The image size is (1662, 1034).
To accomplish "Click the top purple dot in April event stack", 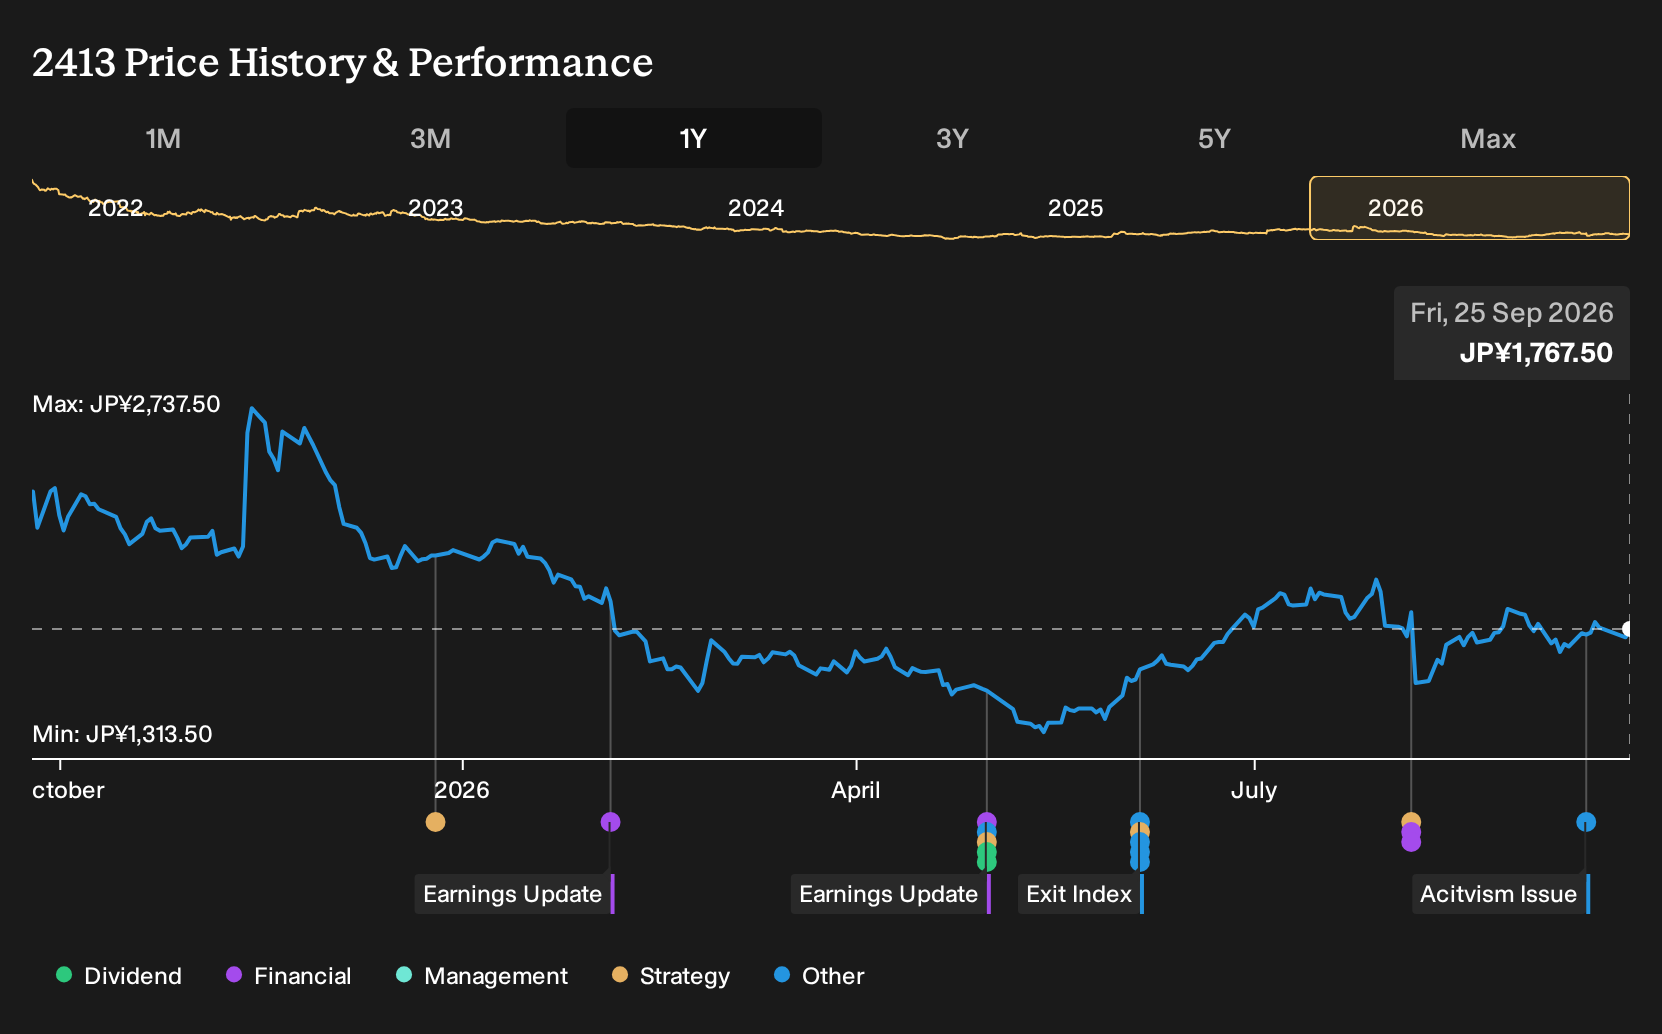I will [x=987, y=820].
